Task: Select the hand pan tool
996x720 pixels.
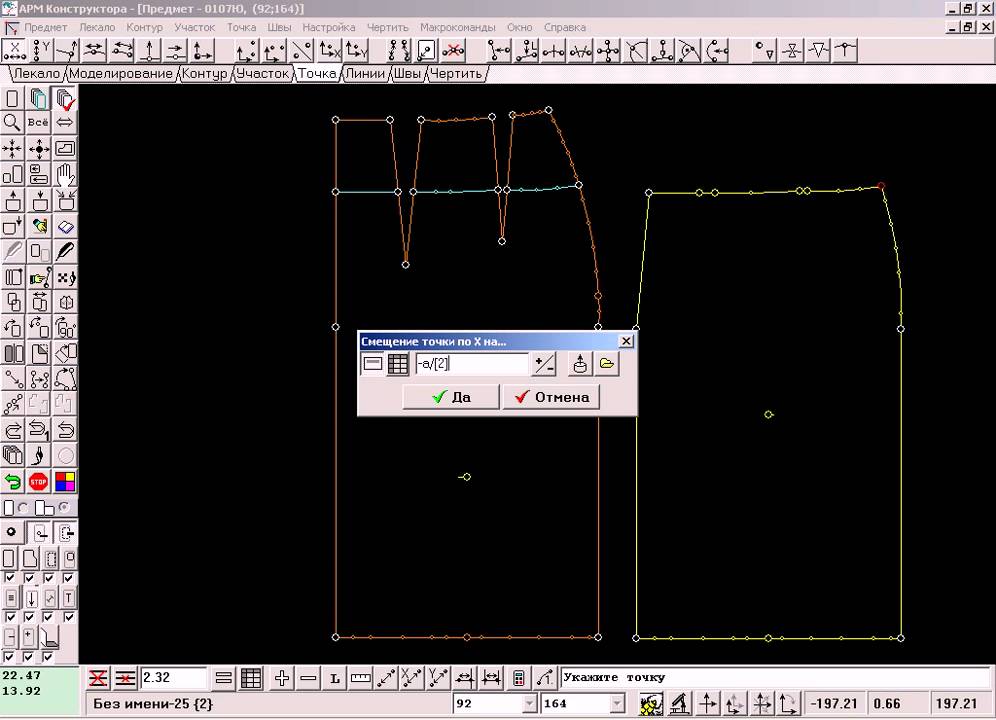Action: point(65,174)
